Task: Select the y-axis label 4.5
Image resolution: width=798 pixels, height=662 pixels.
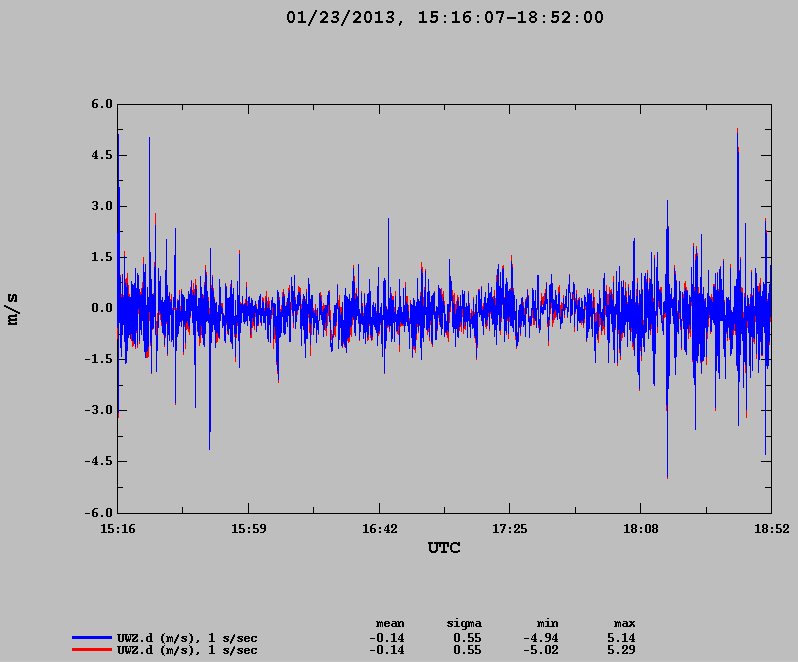Action: click(x=102, y=155)
